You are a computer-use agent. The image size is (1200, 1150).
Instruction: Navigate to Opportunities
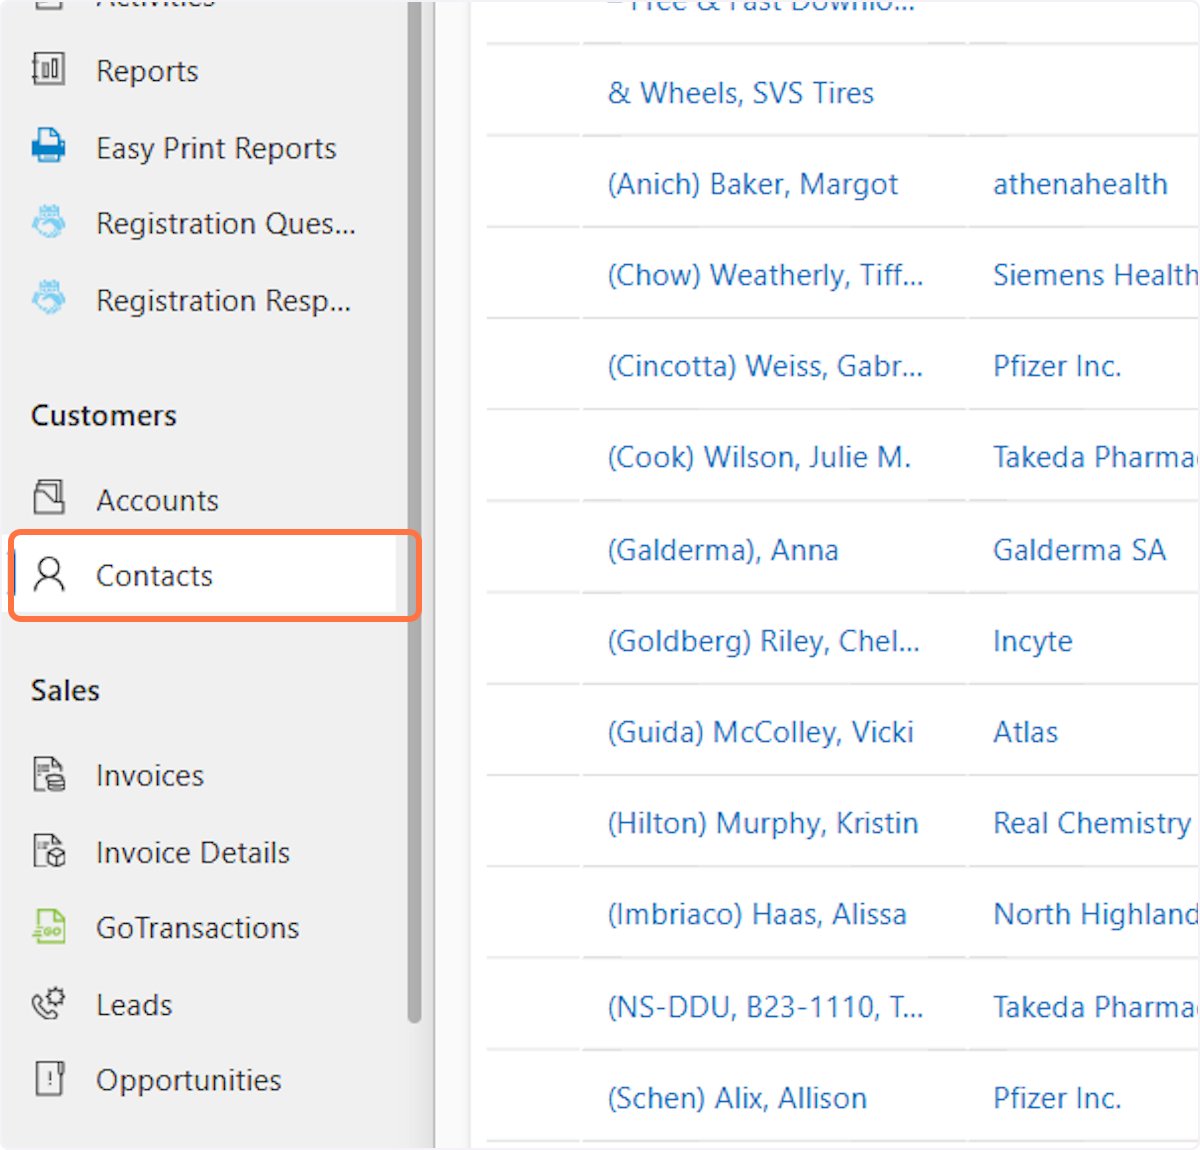189,1081
